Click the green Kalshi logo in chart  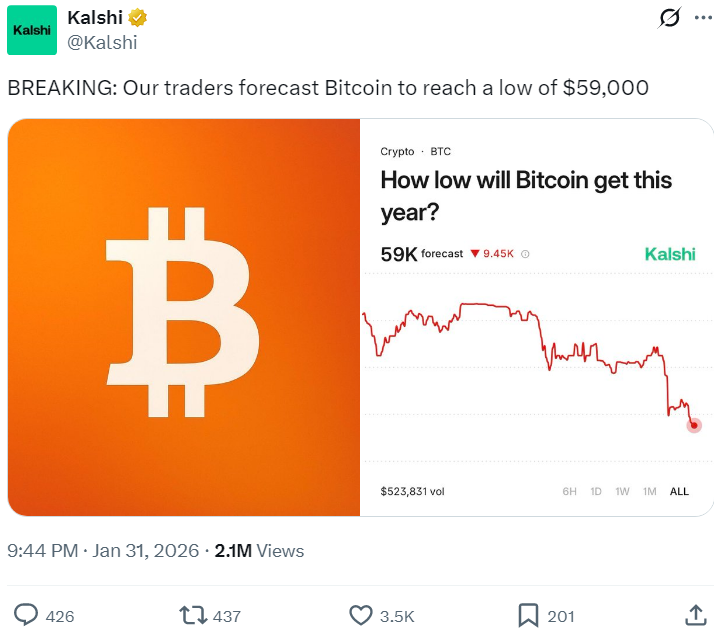click(669, 254)
